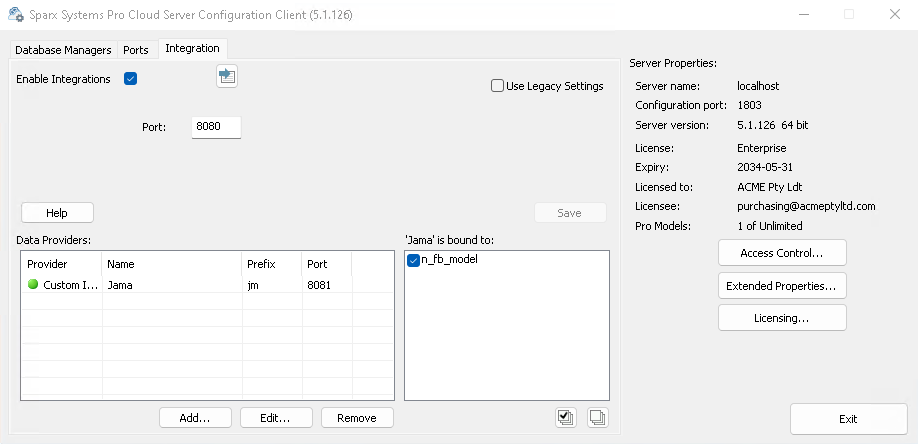Click the green status indicator for Jama
The width and height of the screenshot is (918, 444).
[x=33, y=285]
